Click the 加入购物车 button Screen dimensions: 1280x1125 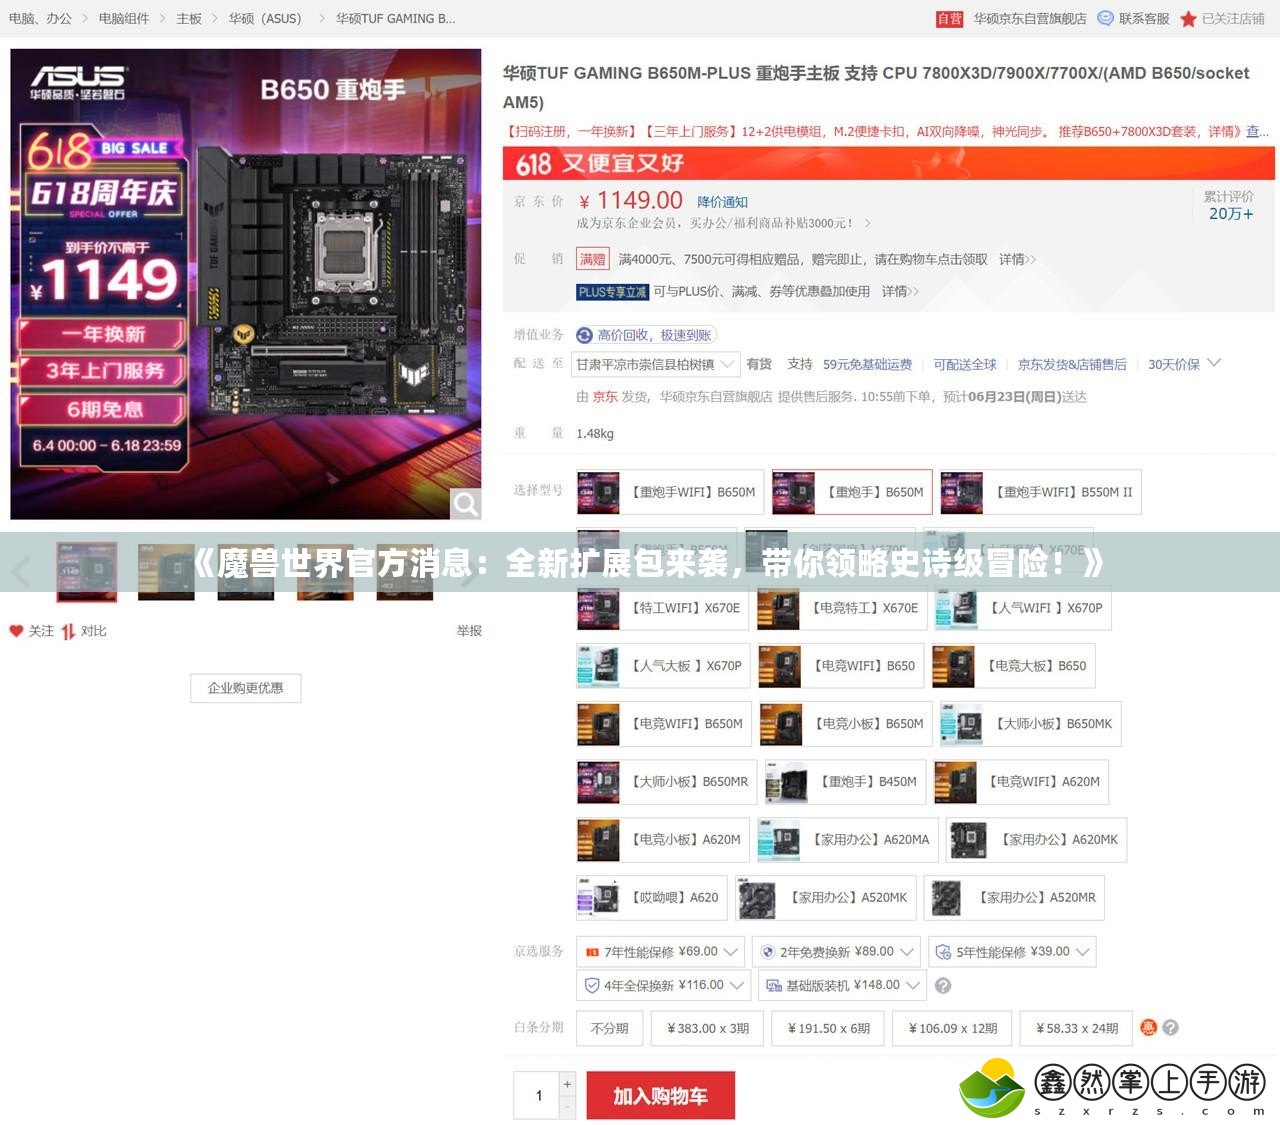(661, 1096)
